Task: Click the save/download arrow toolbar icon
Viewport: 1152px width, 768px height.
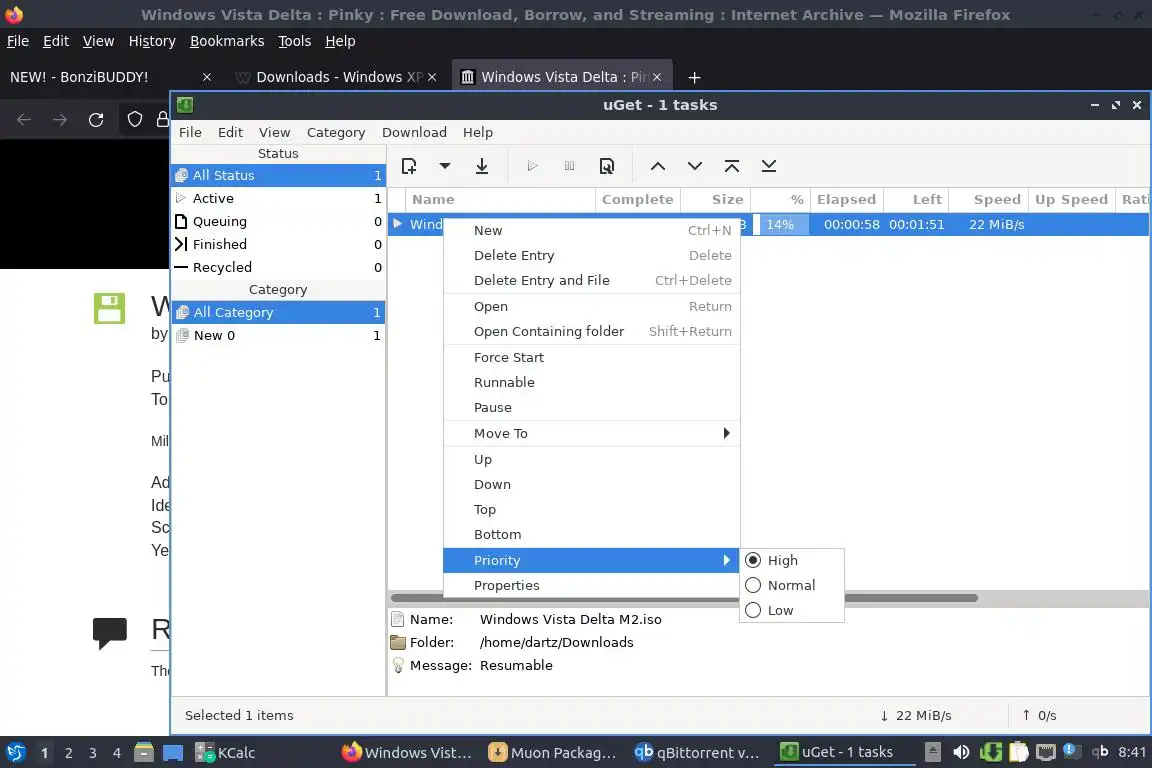Action: tap(482, 166)
